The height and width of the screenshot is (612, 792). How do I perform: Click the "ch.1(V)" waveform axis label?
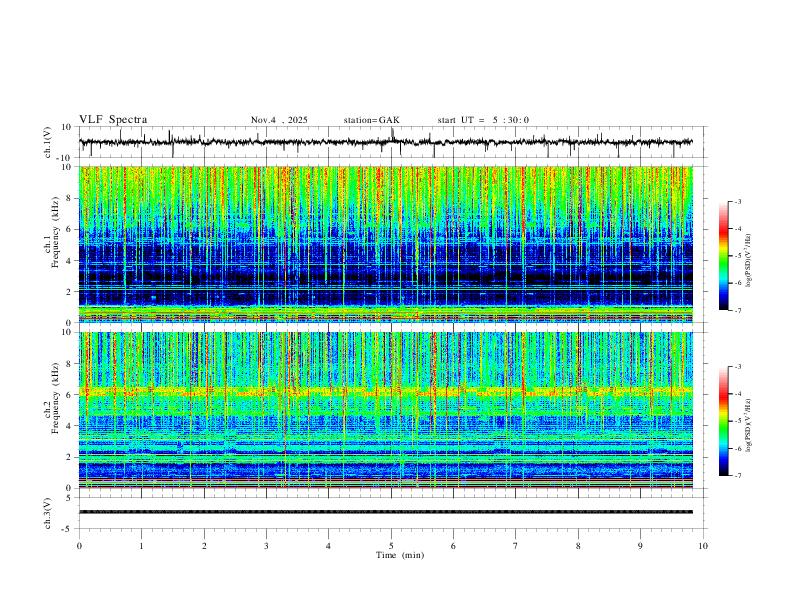coord(48,142)
